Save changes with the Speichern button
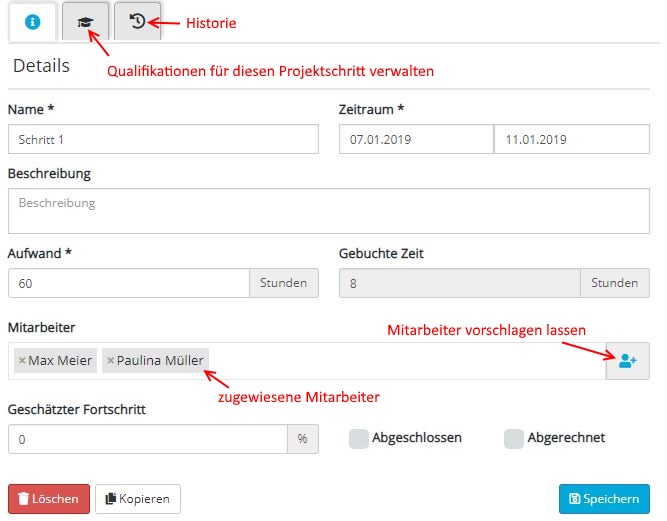Viewport: 667px width, 521px height. pyautogui.click(x=604, y=499)
